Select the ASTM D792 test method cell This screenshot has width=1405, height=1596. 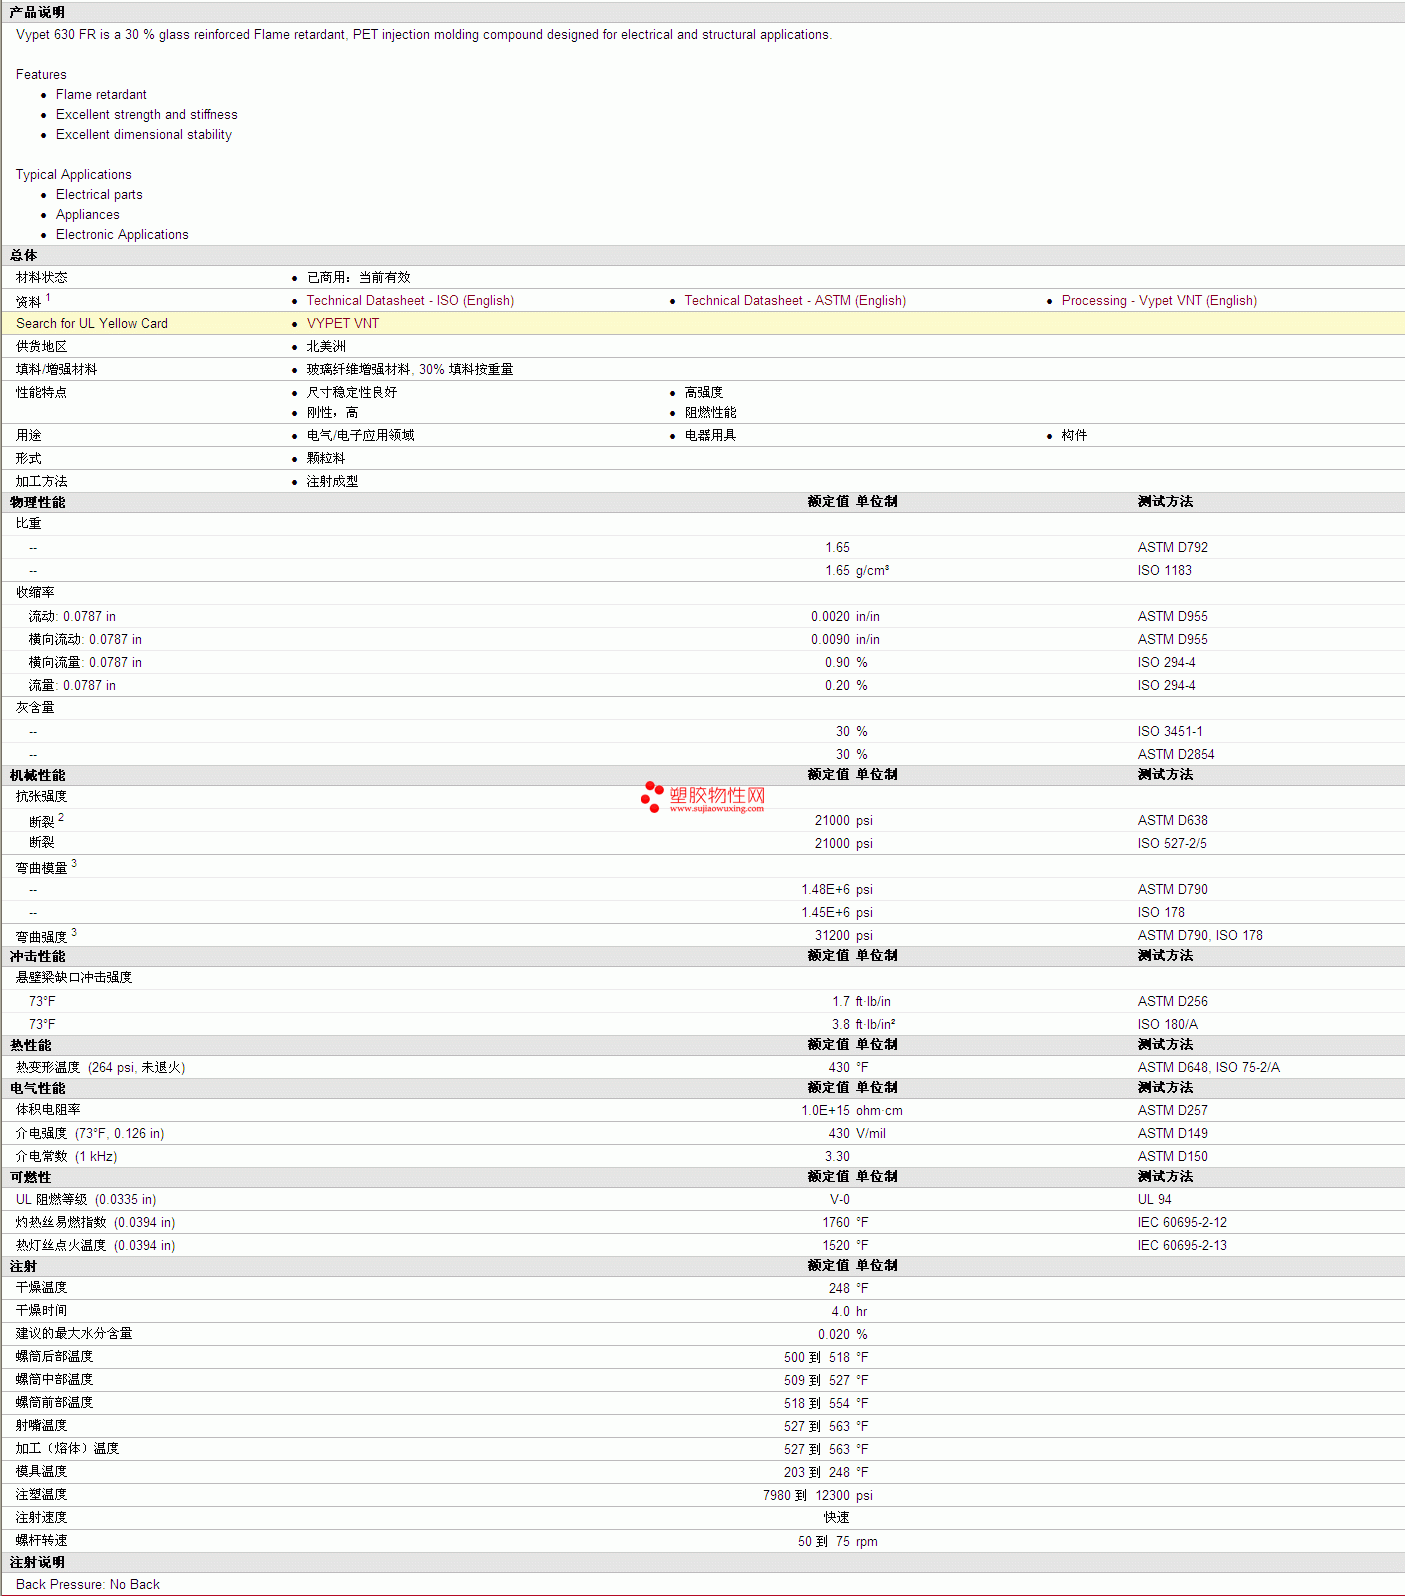point(1172,547)
